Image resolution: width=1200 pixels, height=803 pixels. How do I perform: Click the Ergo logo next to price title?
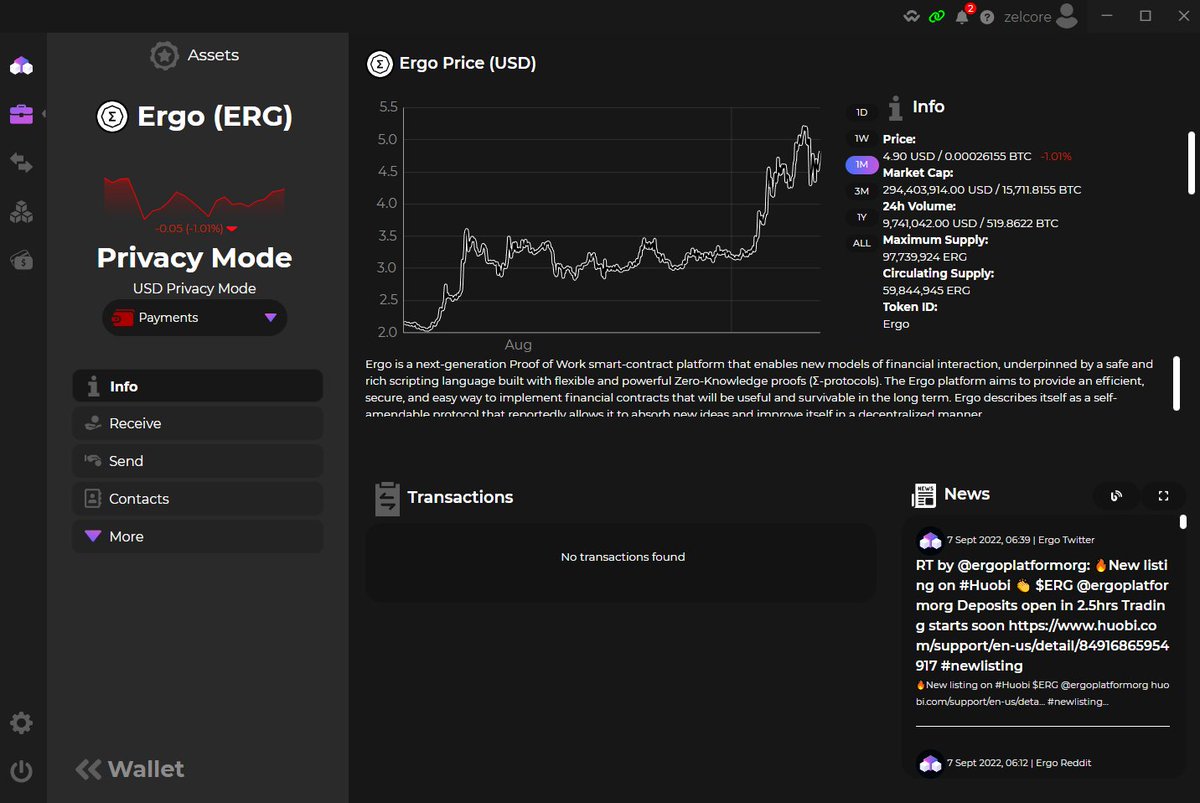379,64
